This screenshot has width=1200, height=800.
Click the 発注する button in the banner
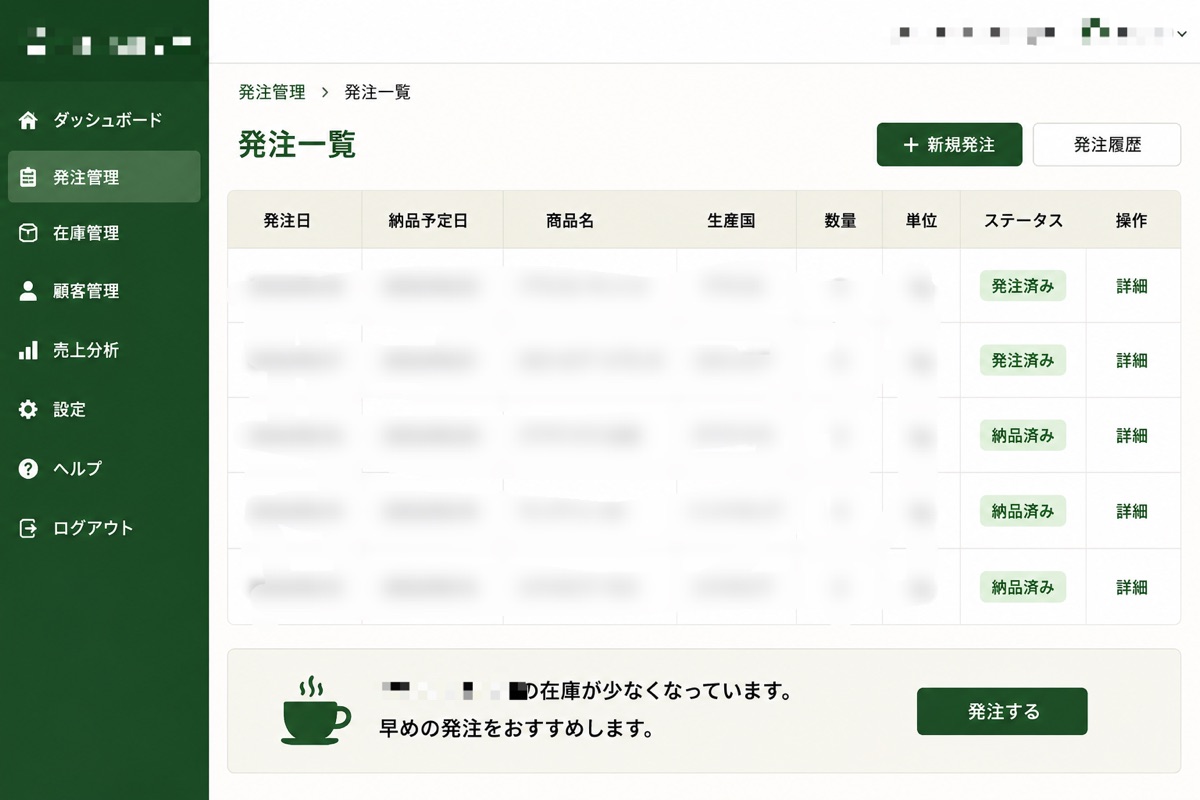coord(1002,712)
